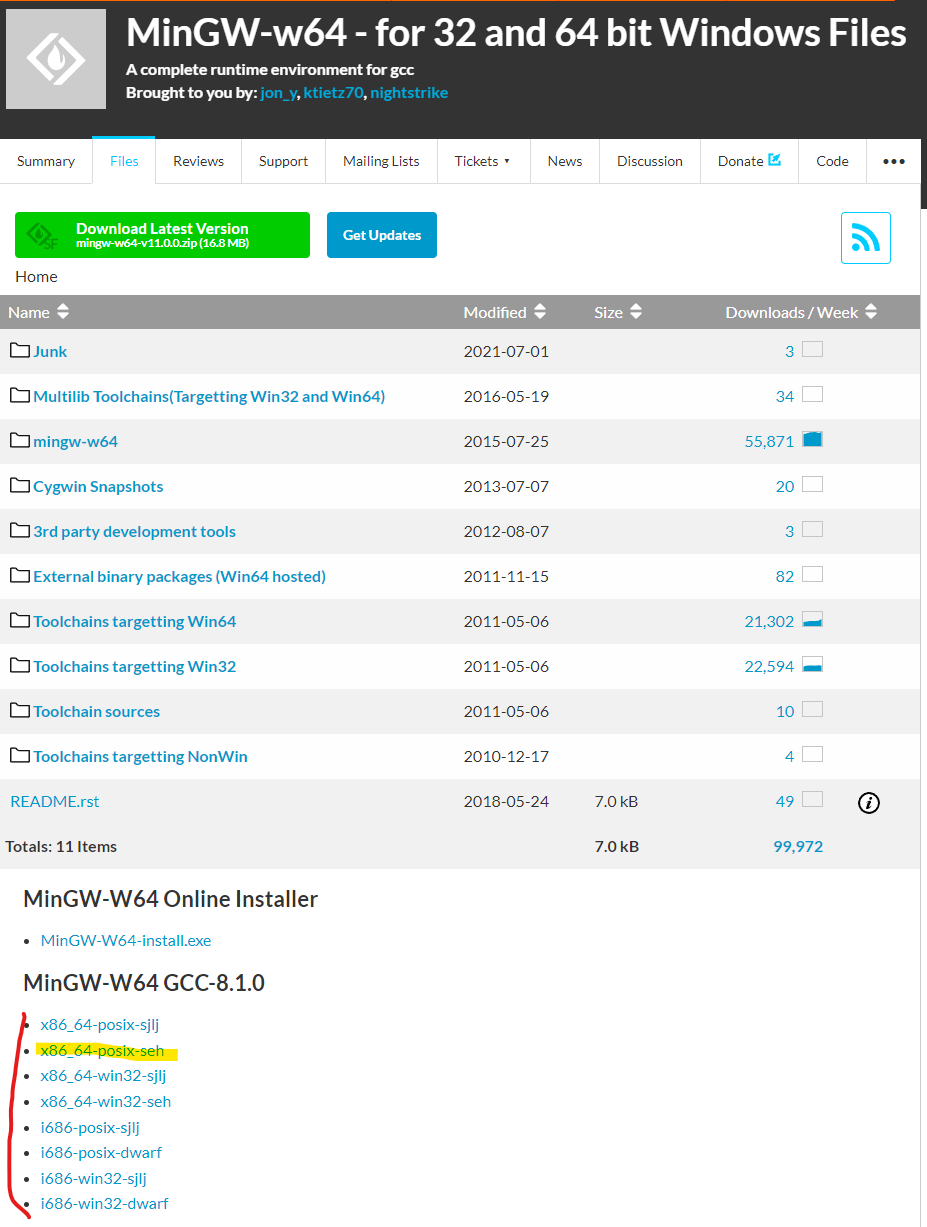927x1227 pixels.
Task: Click the x86_64-win32-seh link
Action: 106,1101
